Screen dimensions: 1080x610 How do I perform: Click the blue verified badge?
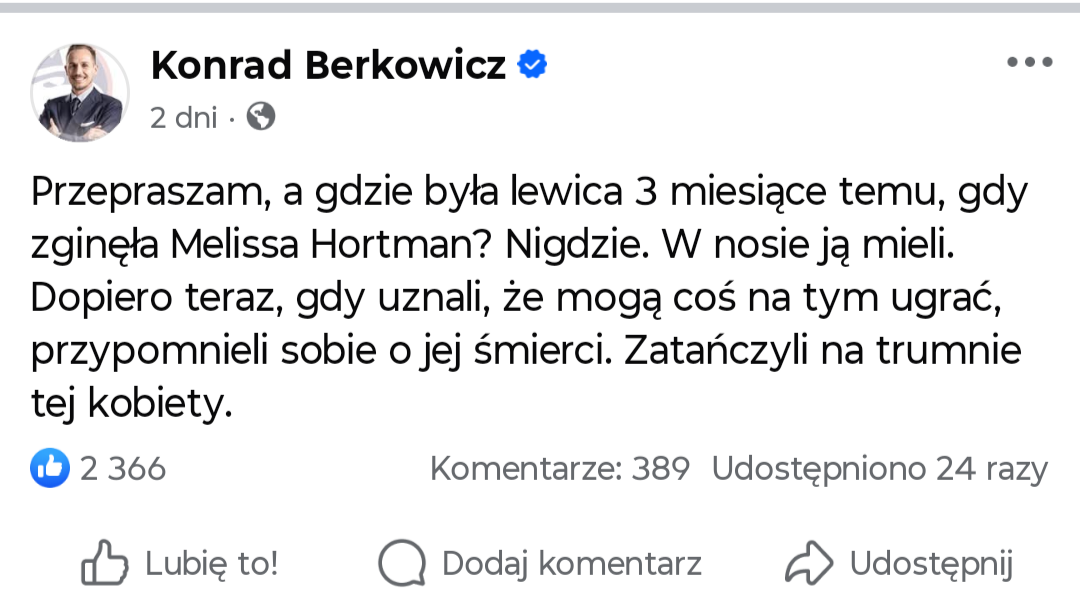[x=532, y=65]
